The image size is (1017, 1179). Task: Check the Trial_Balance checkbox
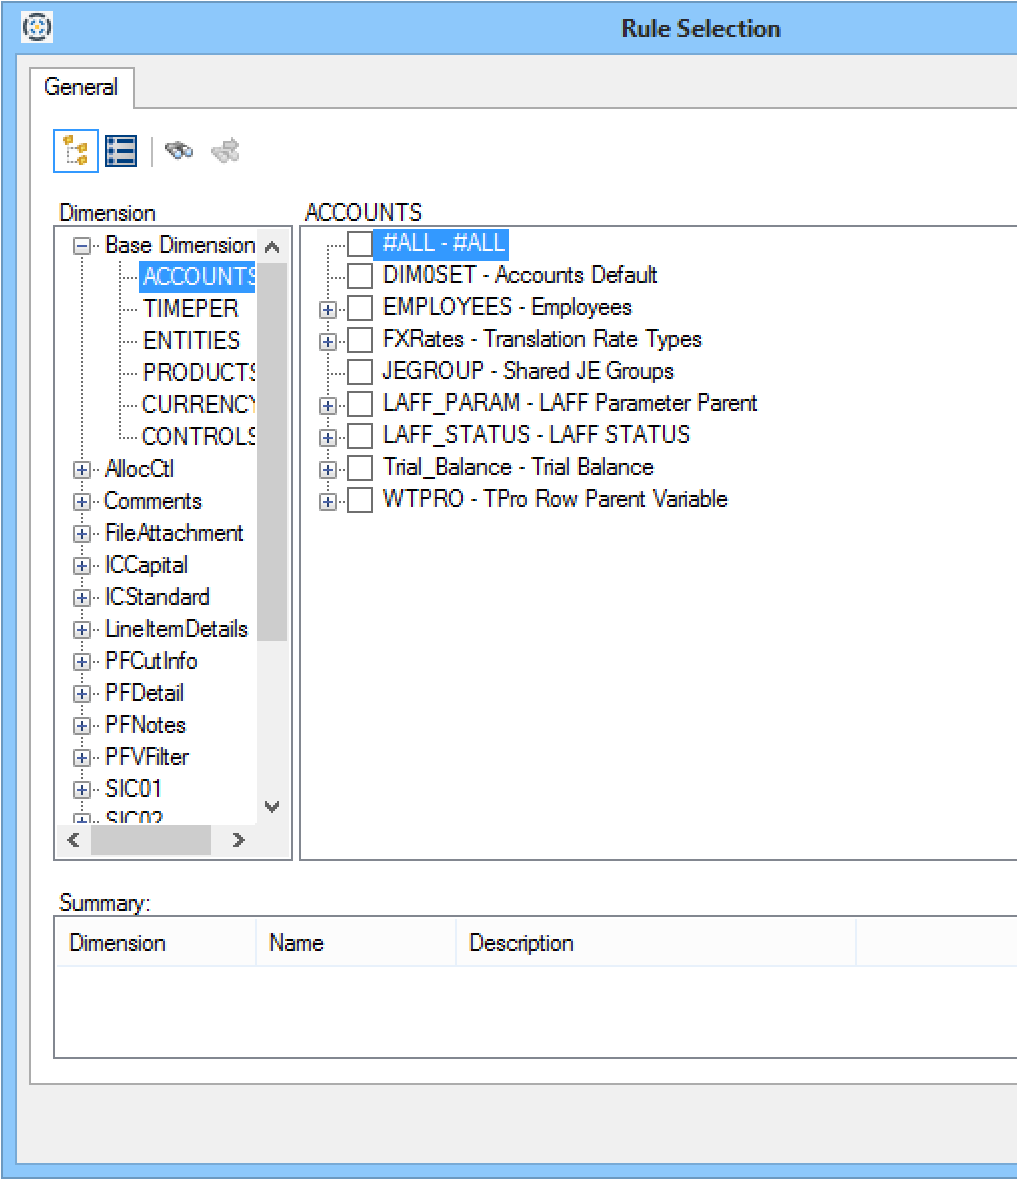click(x=359, y=467)
